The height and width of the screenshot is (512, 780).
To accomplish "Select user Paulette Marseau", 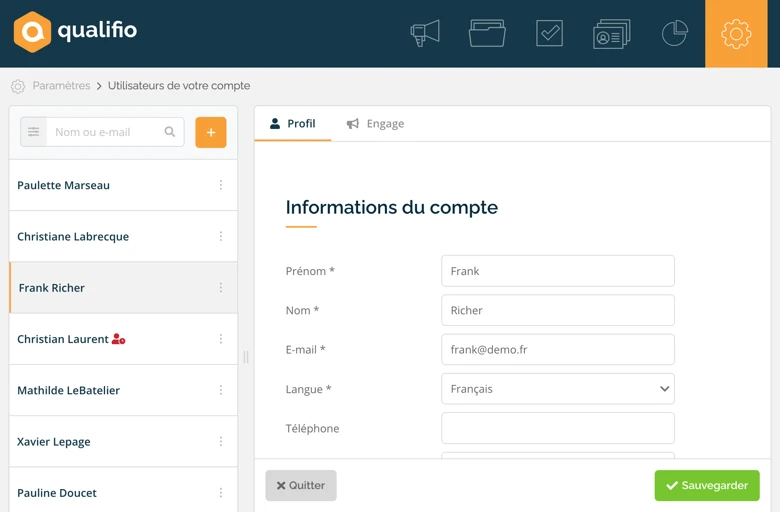I will [x=123, y=185].
